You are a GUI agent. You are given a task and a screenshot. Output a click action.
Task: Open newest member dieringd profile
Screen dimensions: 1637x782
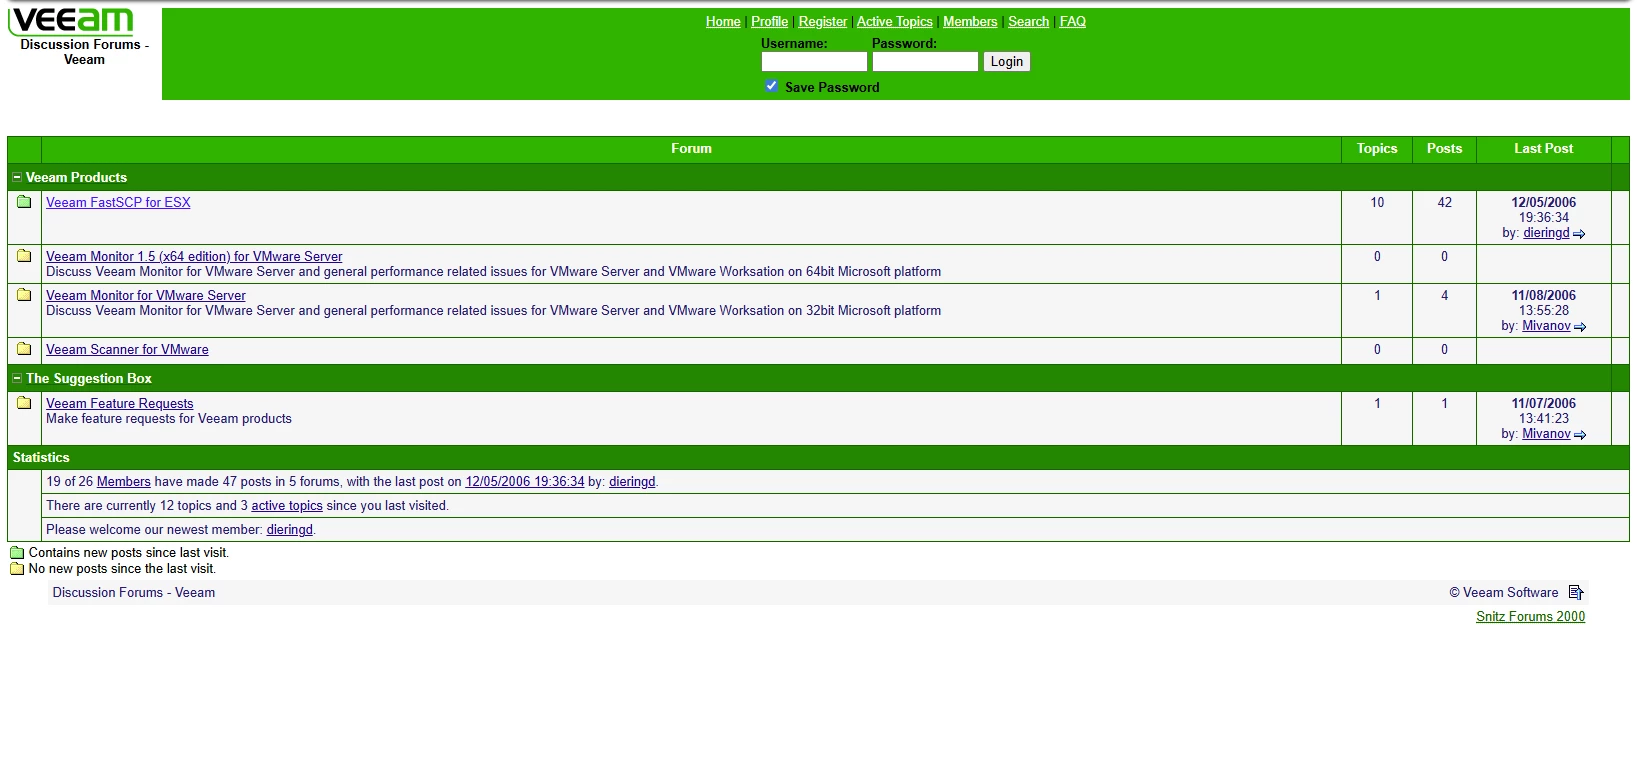[290, 529]
